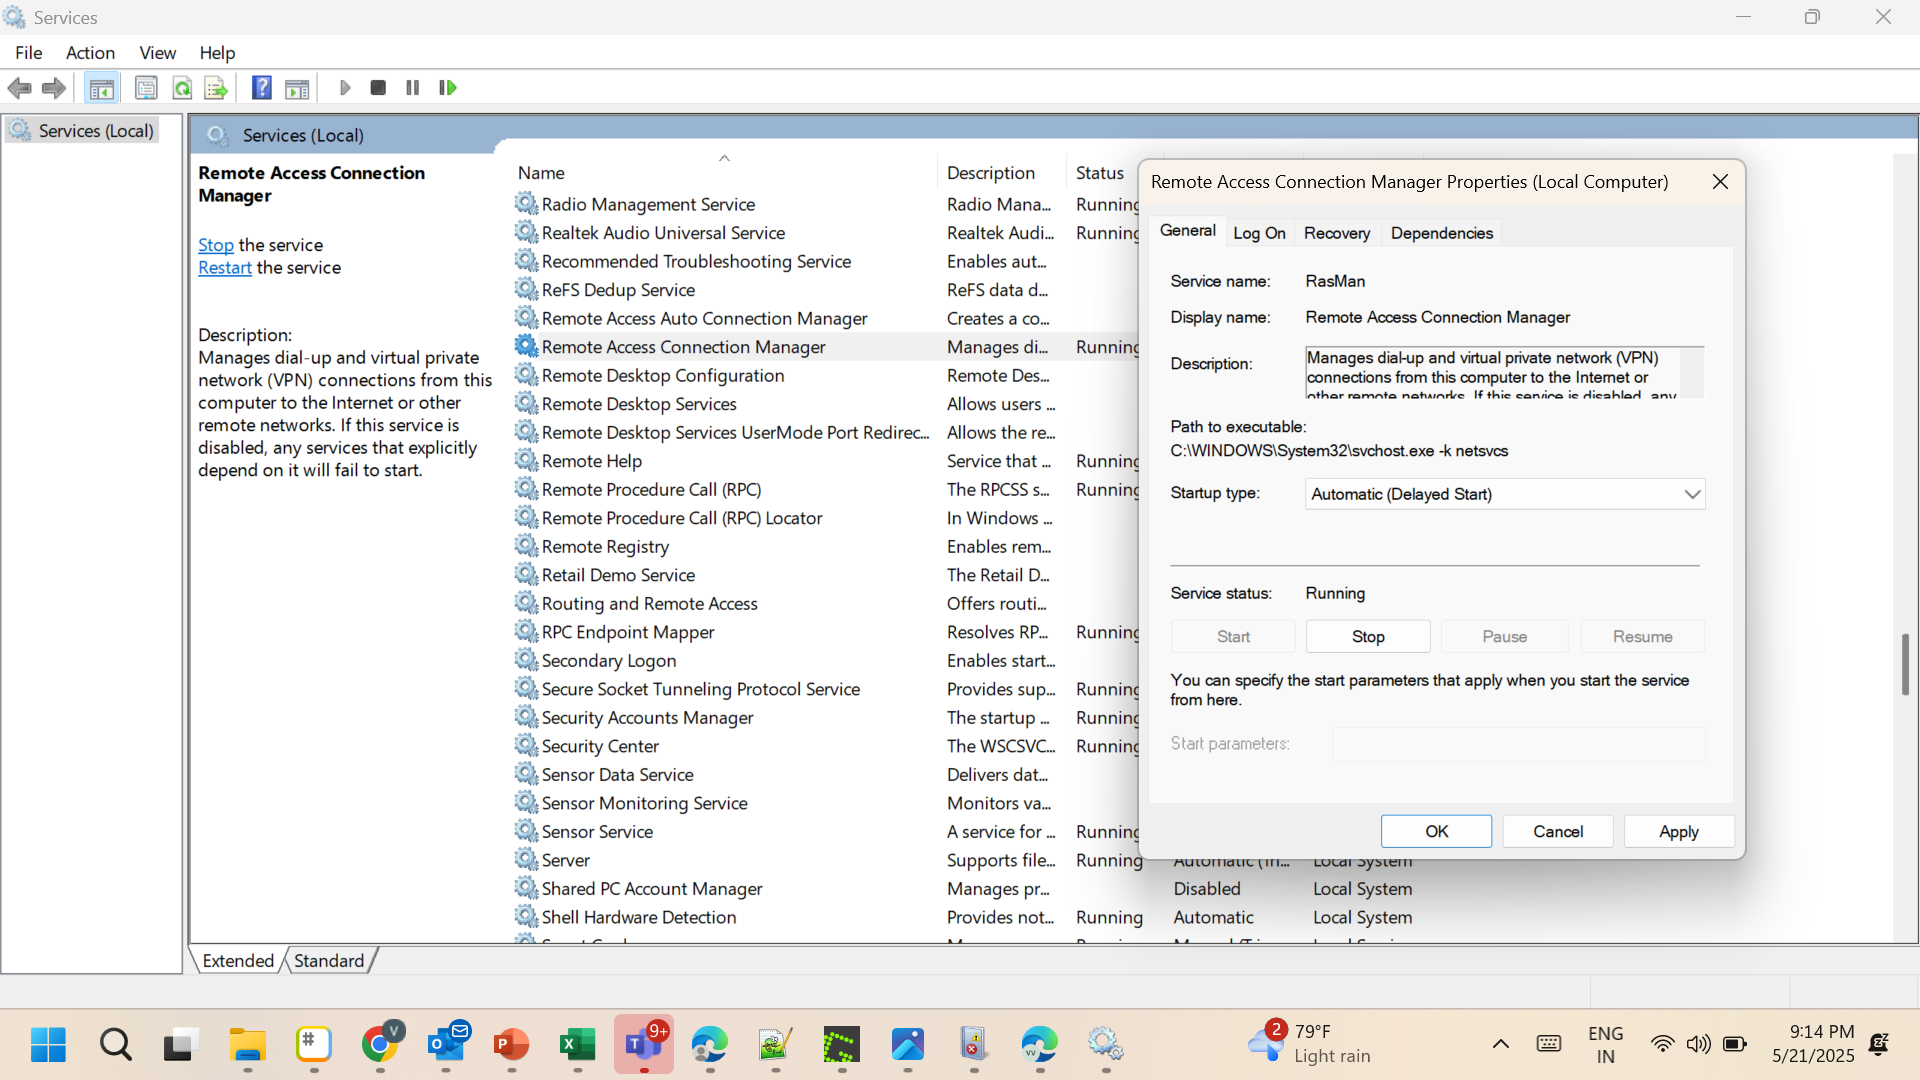Open the Properties toolbar icon

click(x=146, y=88)
